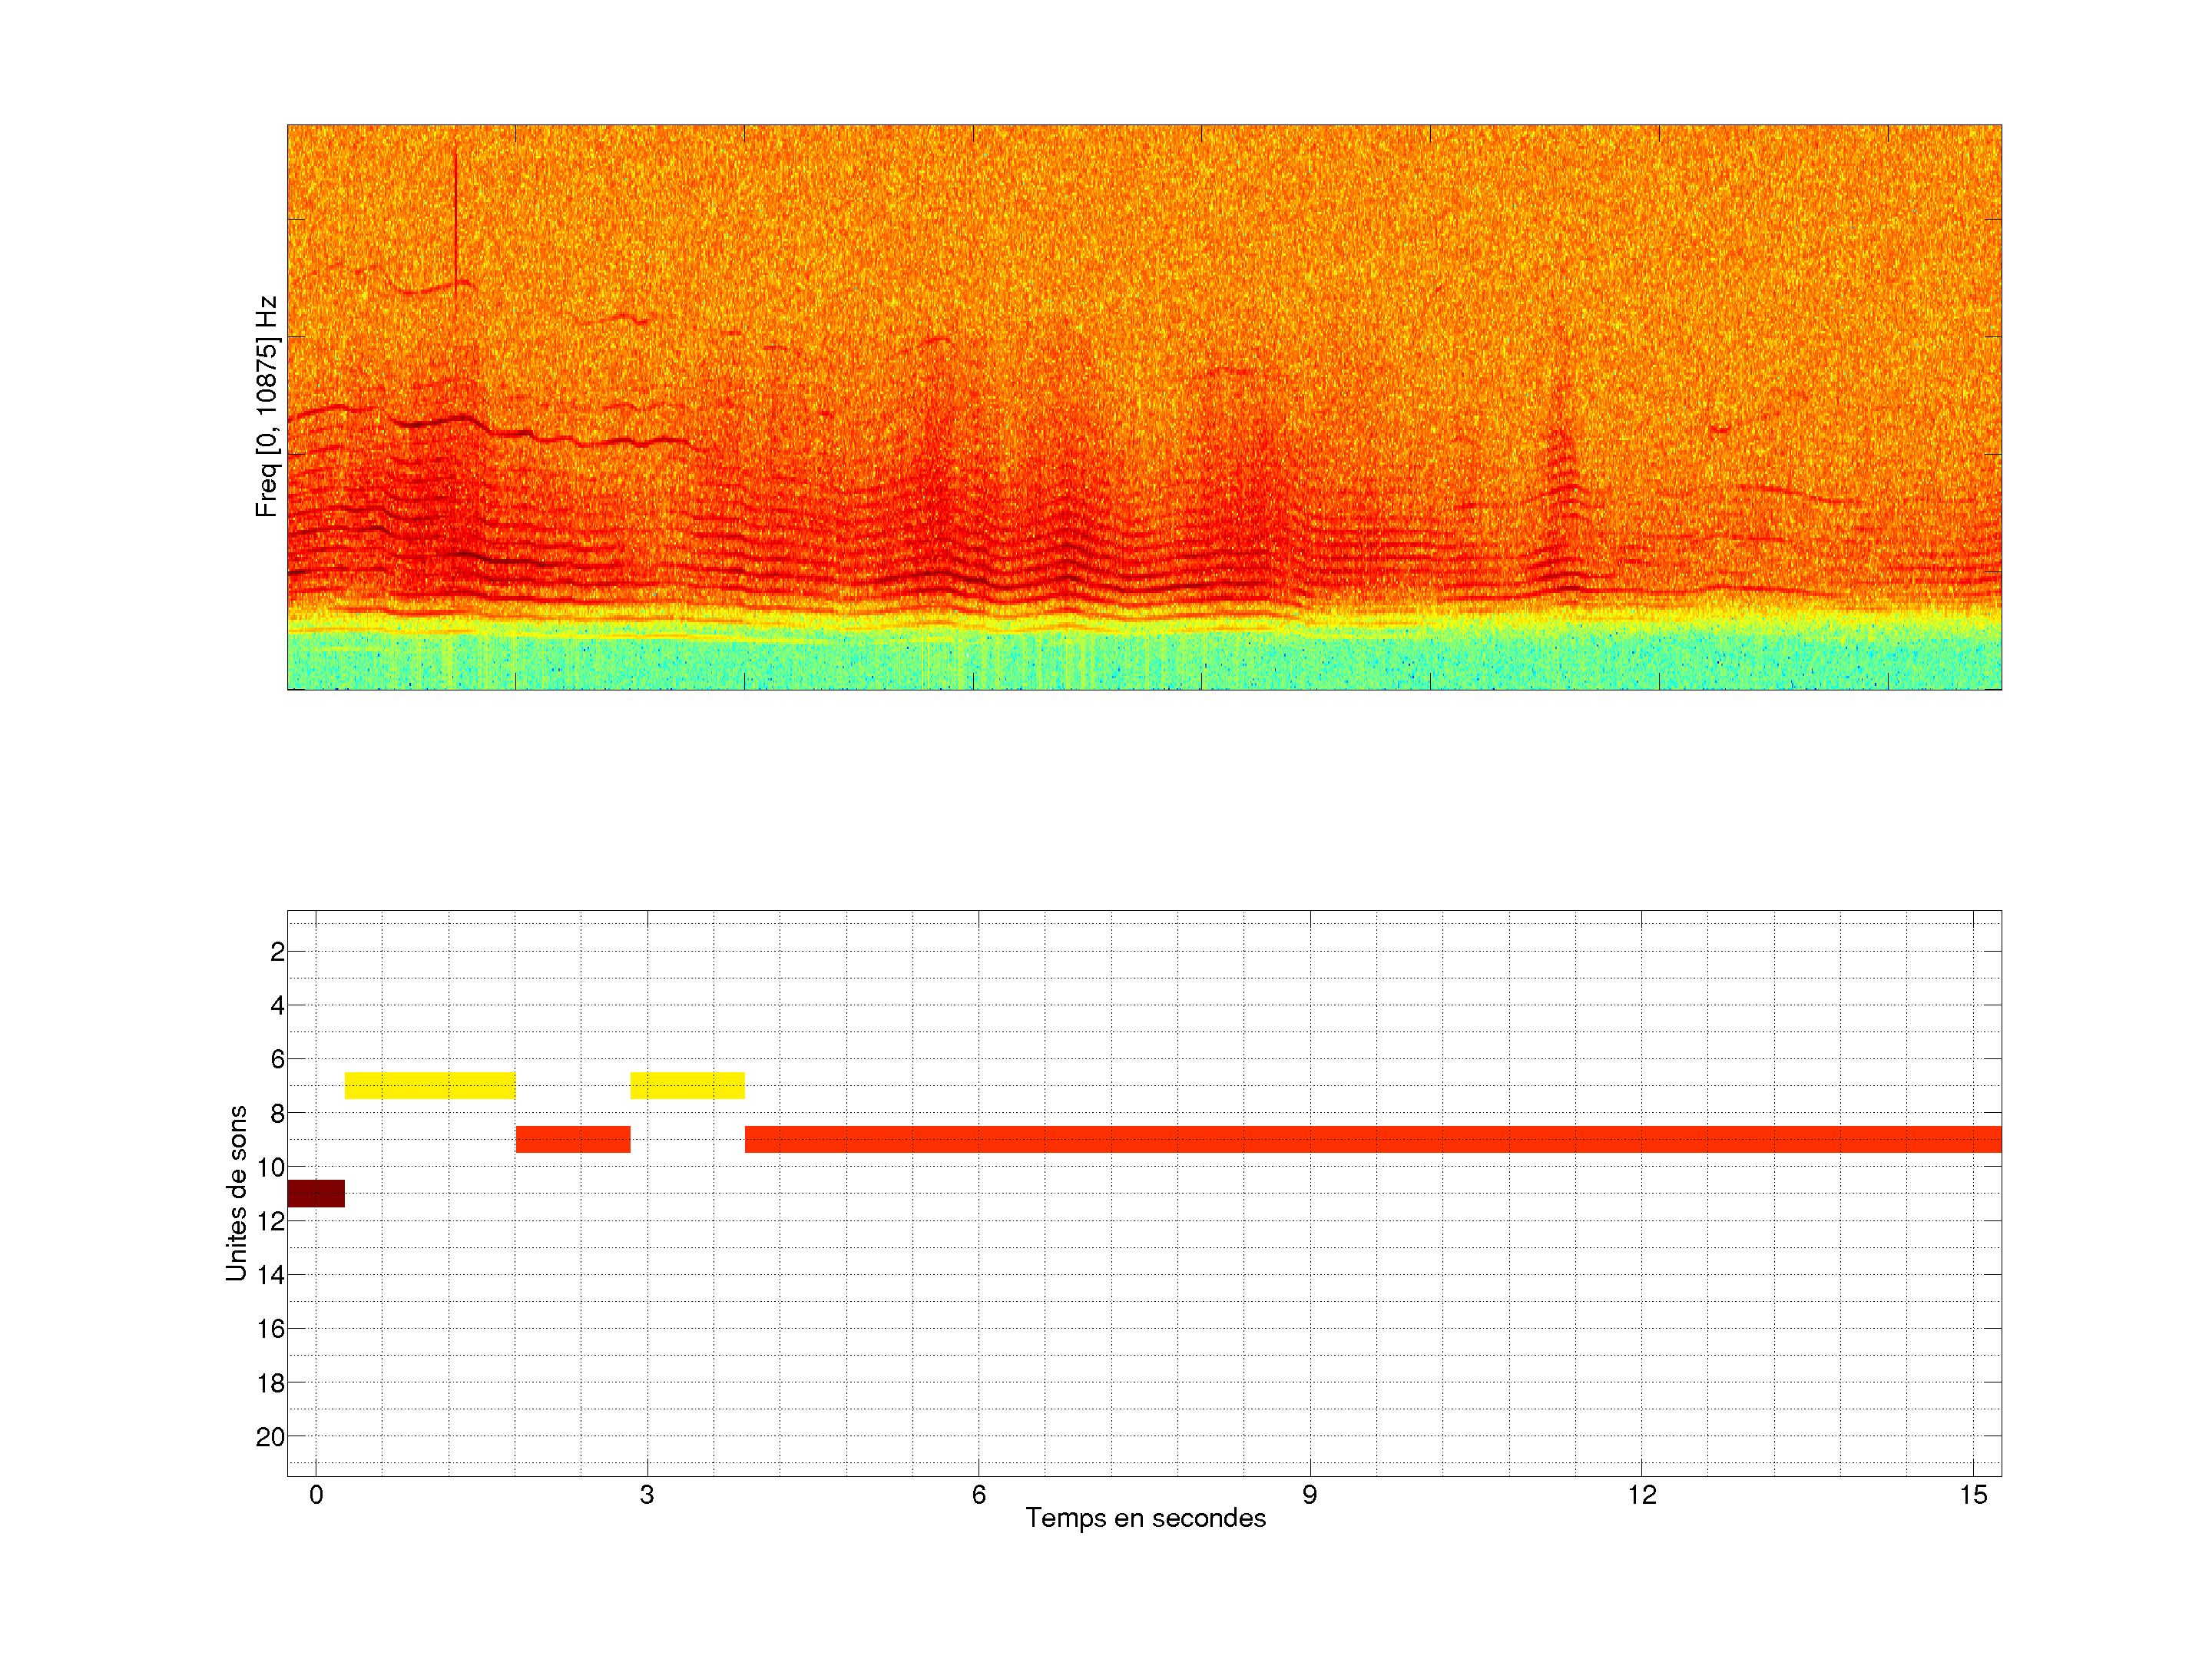Click the thin vertical spike in the spectrogram

click(455, 215)
